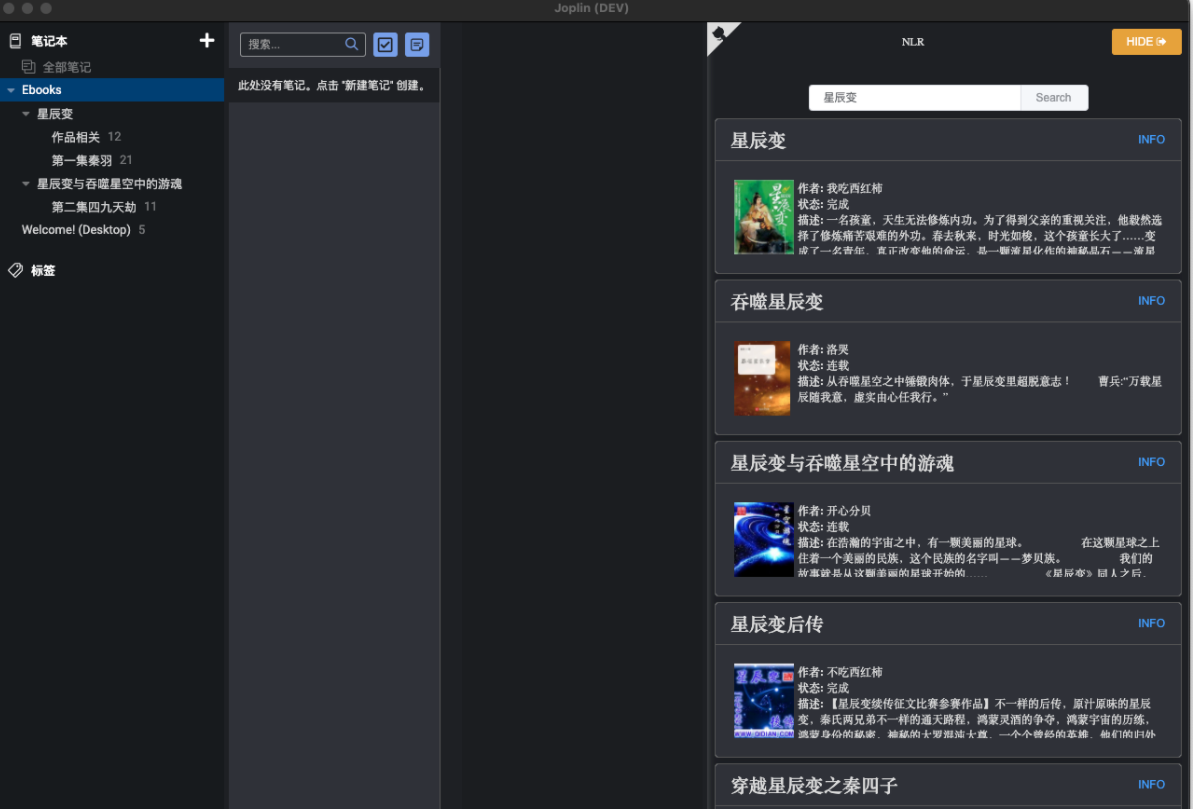The image size is (1193, 809).
Task: Click the 星辰变后传 book cover
Action: [763, 701]
